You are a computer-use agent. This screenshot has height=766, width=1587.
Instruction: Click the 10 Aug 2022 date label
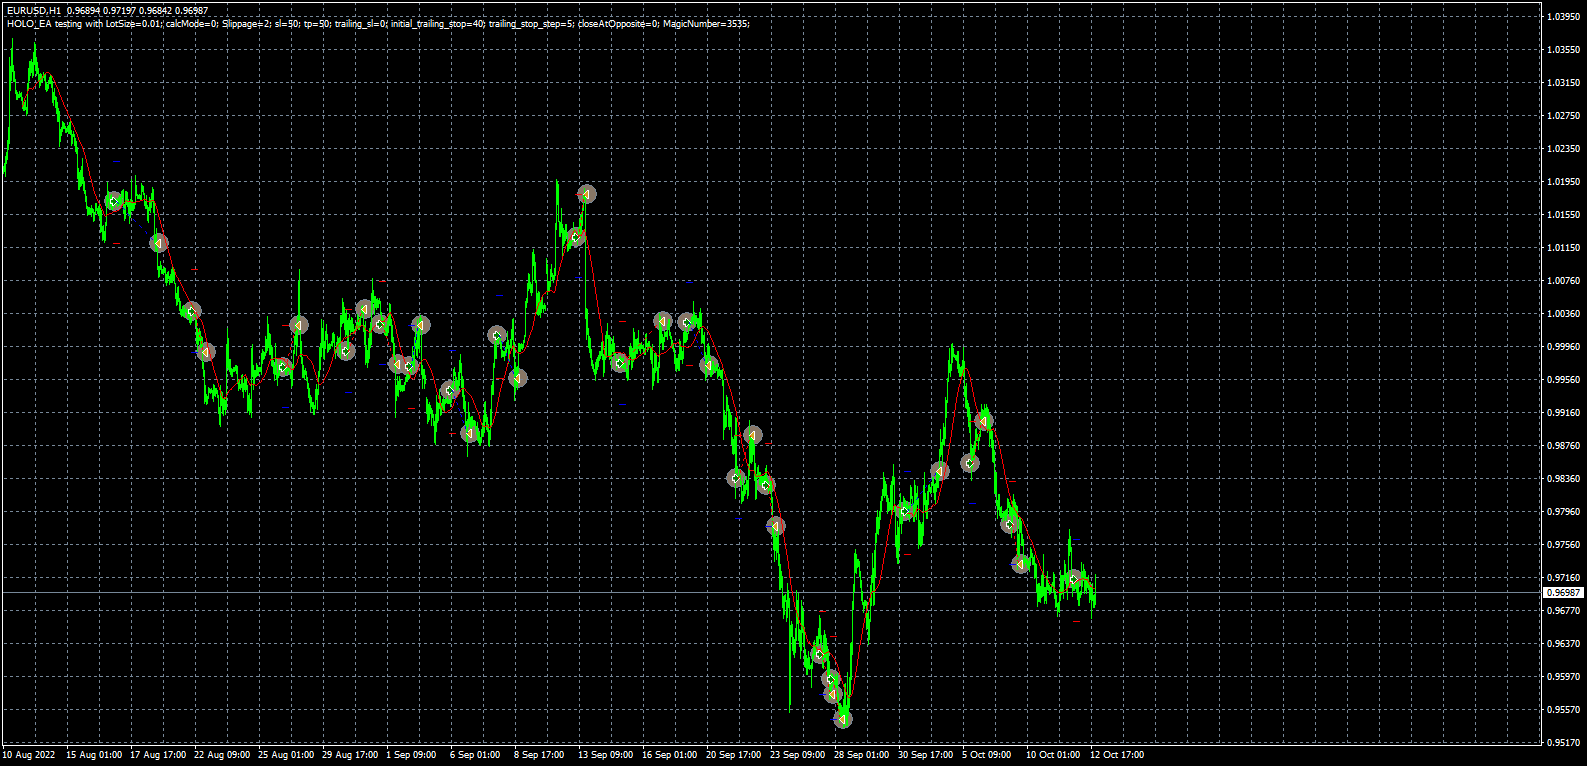(29, 755)
